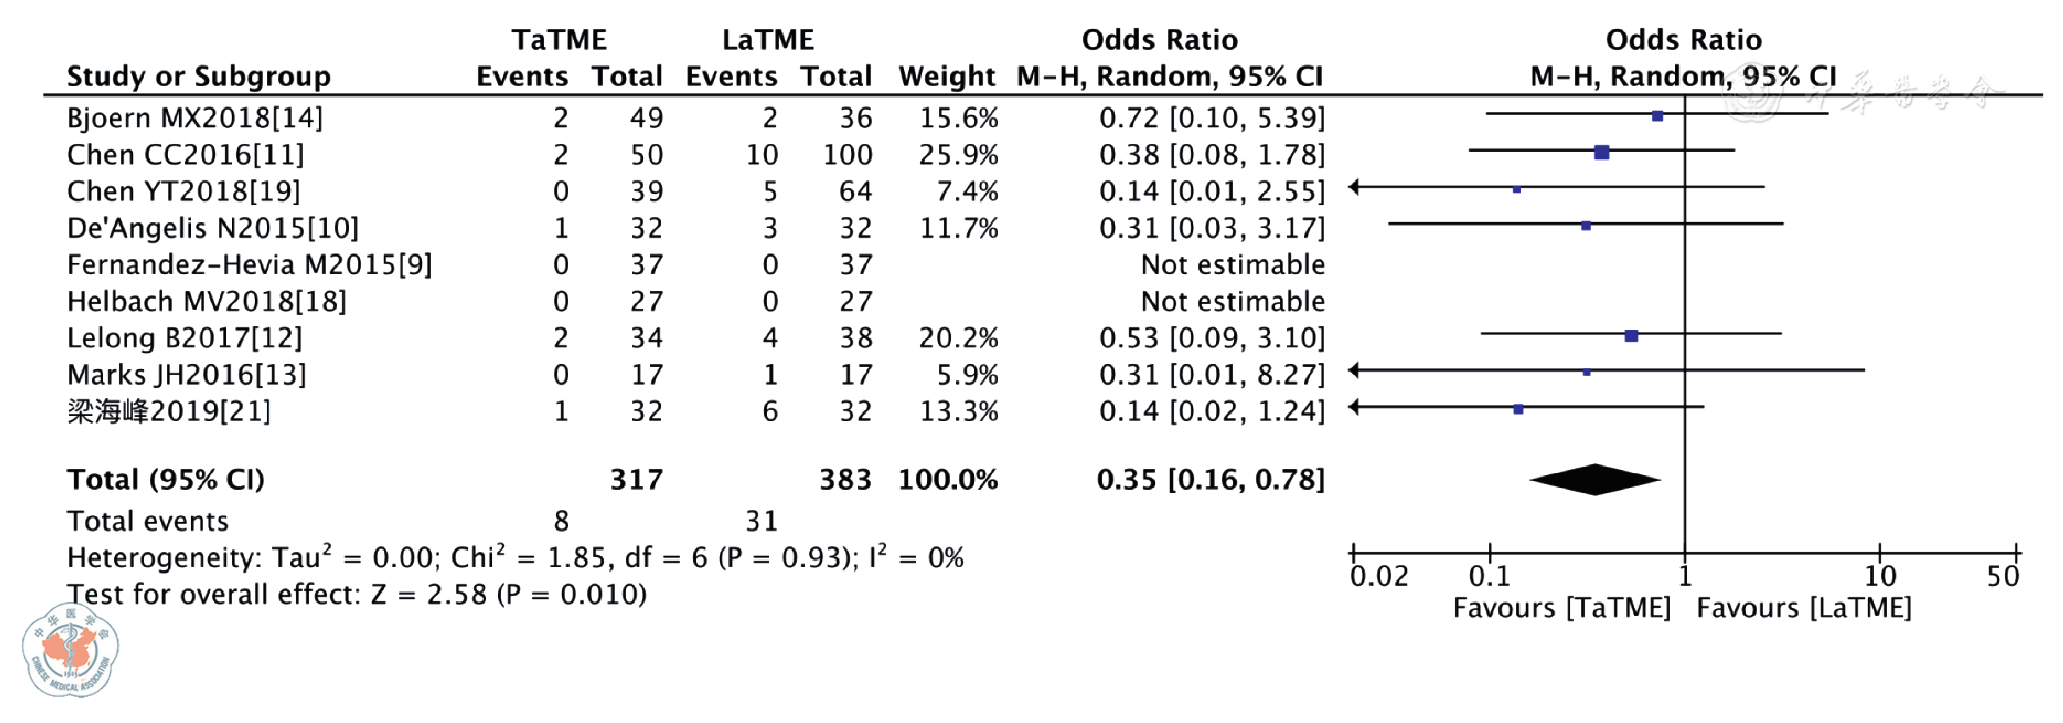The image size is (2063, 723).
Task: Click the "Total (95% CI)" row label
Action: click(x=165, y=480)
